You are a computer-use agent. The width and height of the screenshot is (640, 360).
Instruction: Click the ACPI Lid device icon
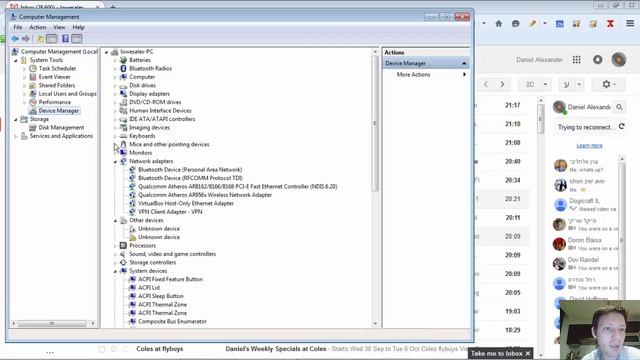[x=132, y=288]
